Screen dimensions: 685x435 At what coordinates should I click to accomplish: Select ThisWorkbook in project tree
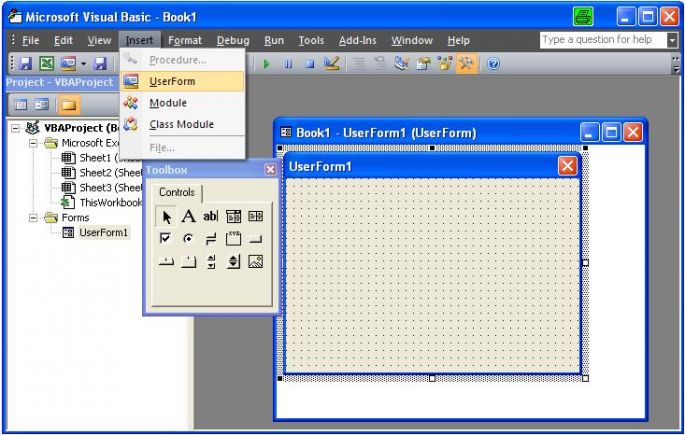[x=102, y=203]
